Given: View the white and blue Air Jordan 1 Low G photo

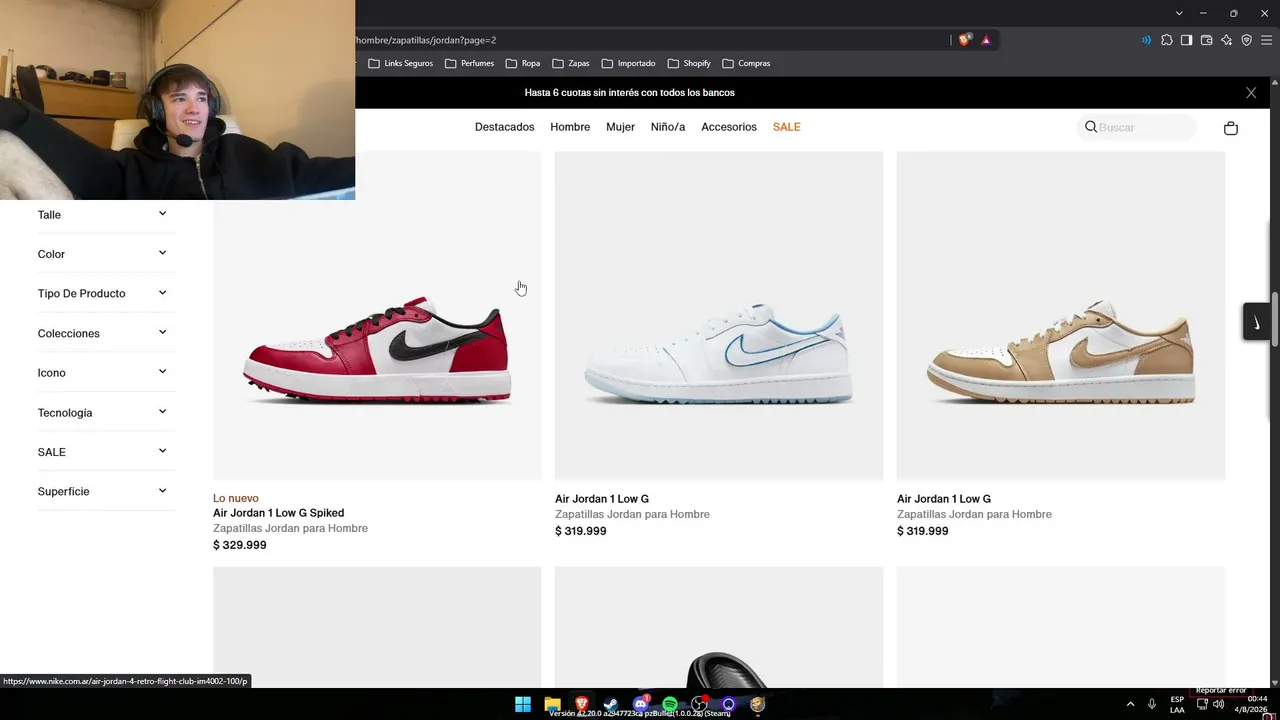Looking at the screenshot, I should click(x=719, y=316).
